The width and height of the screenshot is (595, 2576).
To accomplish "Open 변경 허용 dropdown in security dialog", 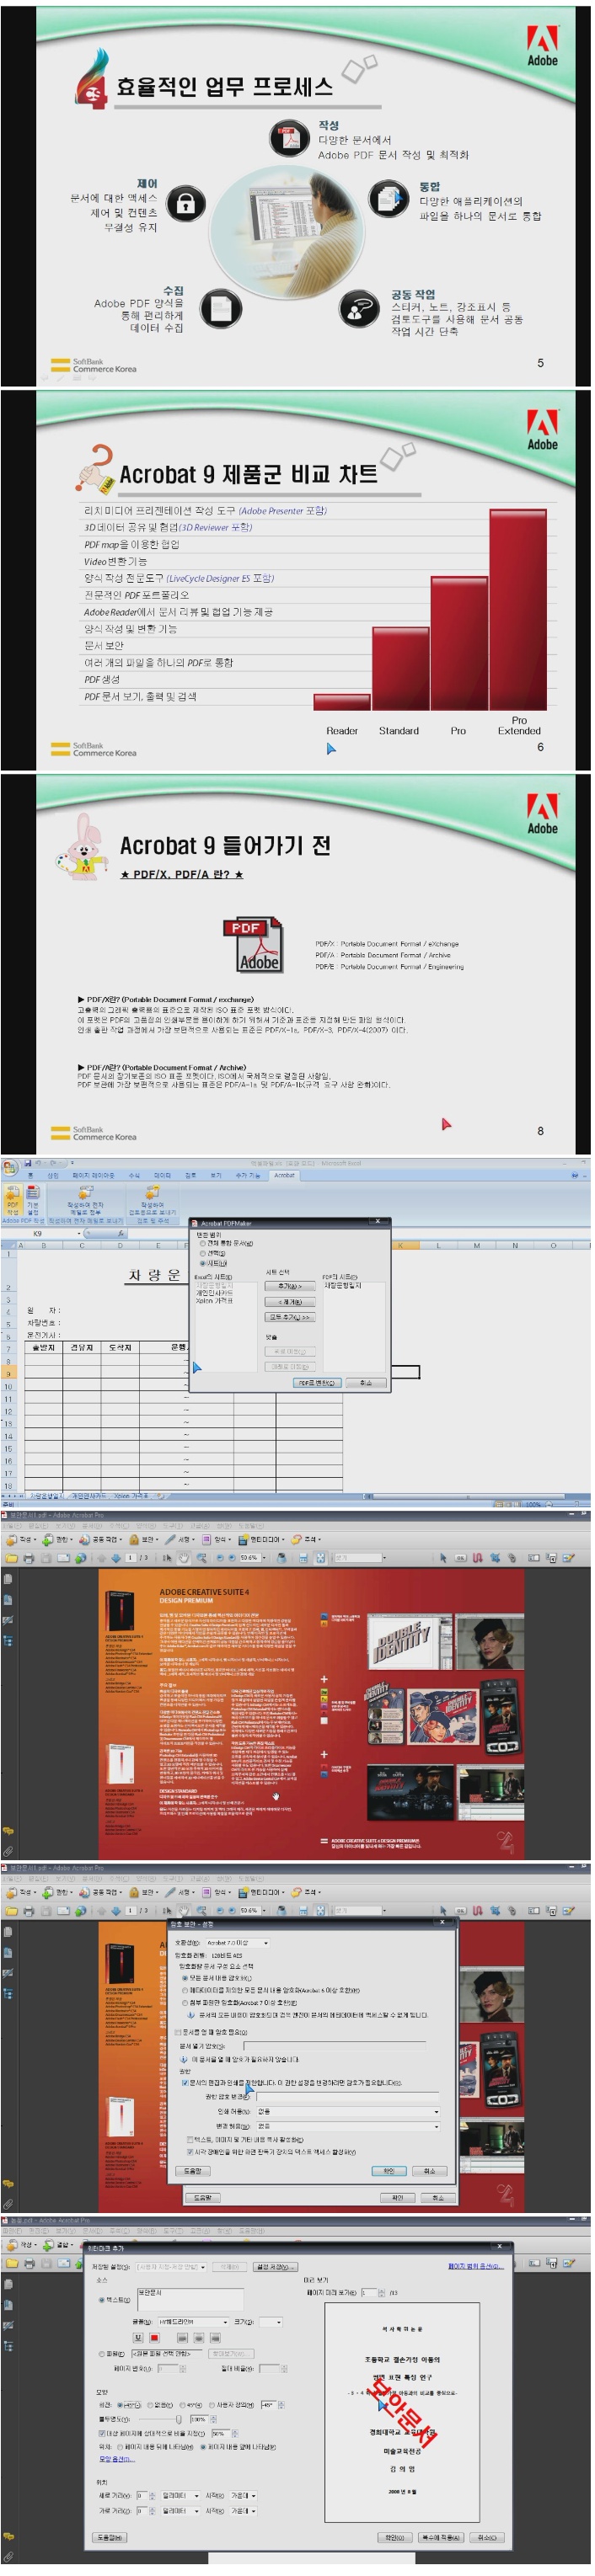I will coord(347,2126).
